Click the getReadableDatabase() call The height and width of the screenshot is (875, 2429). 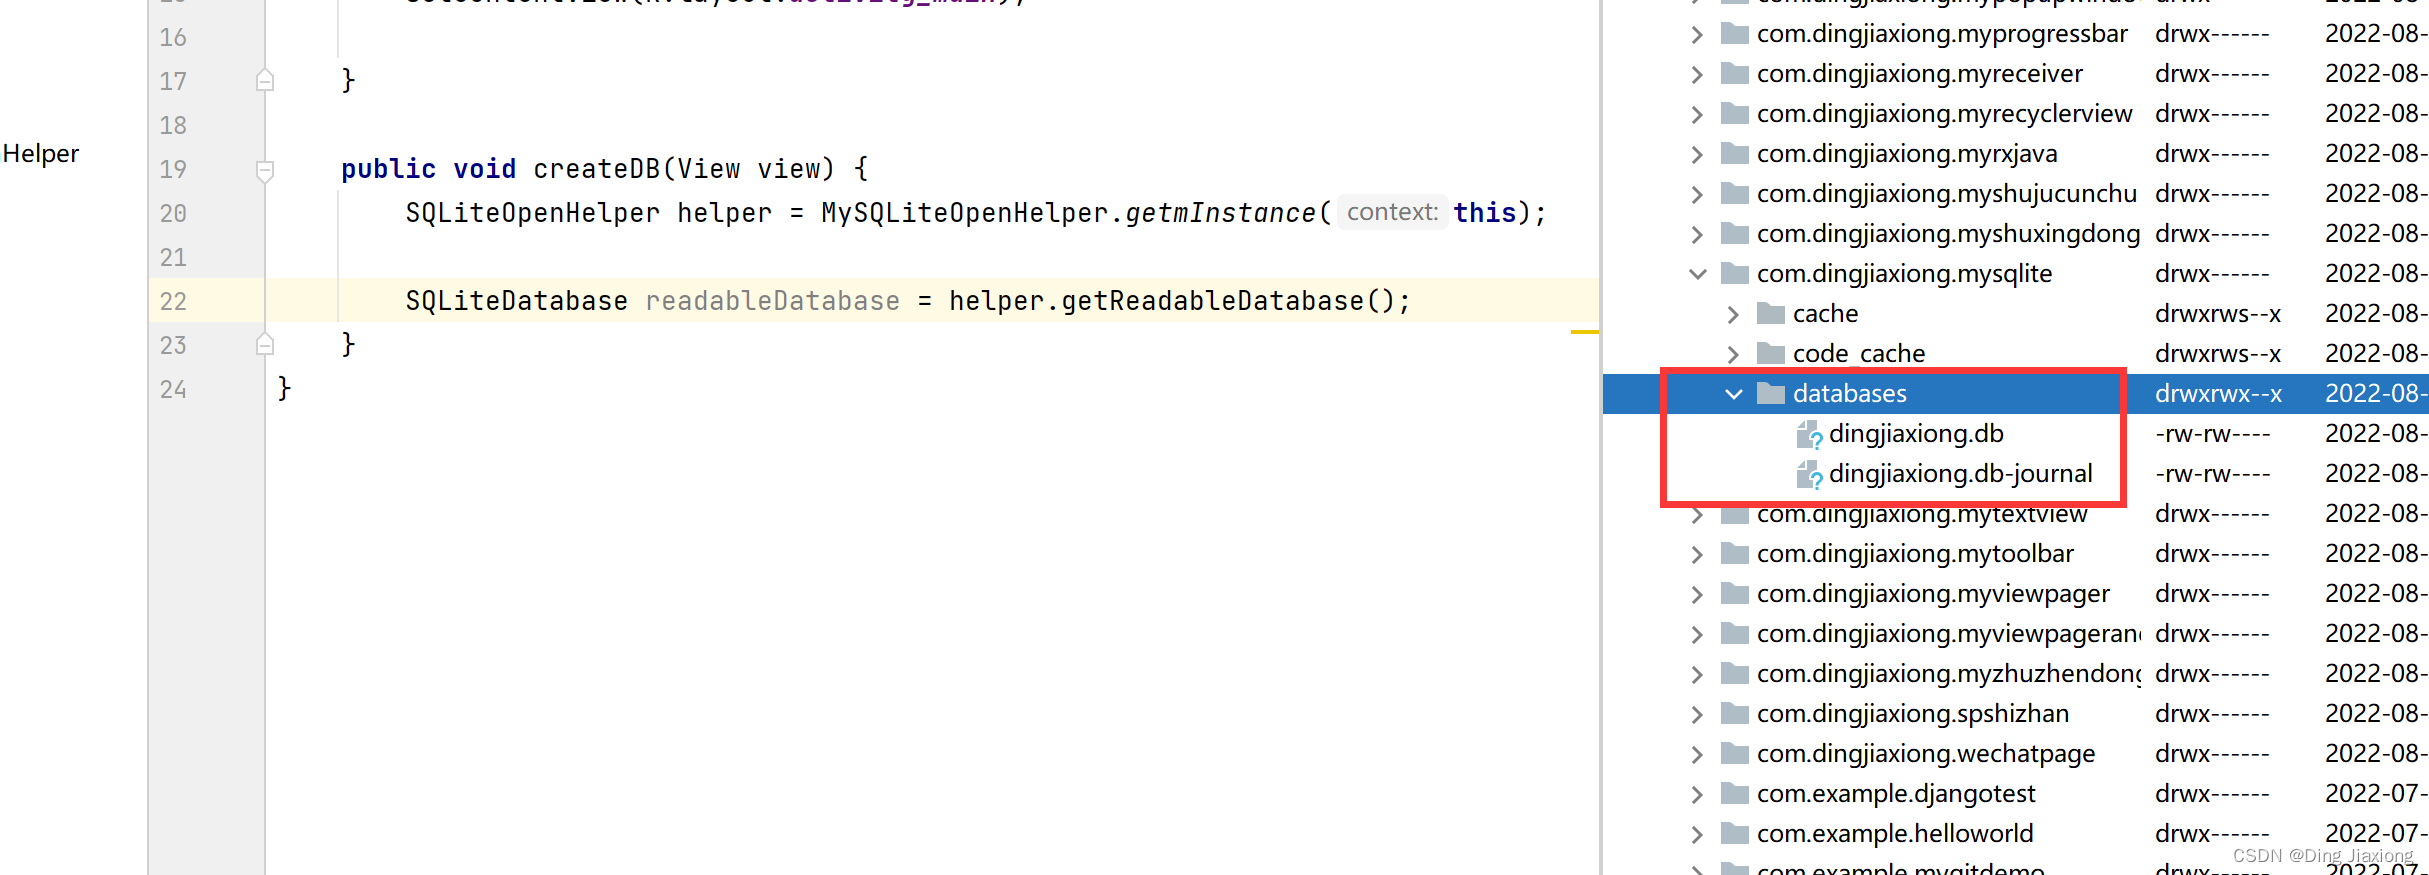(1227, 301)
